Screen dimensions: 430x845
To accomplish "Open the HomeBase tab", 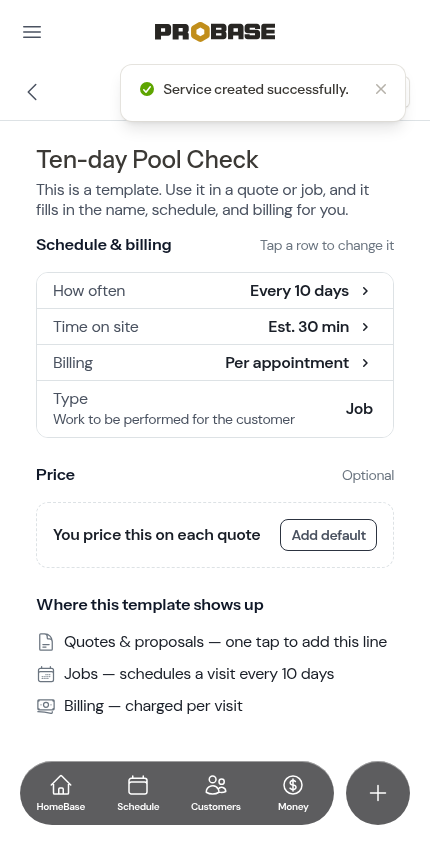I will [x=60, y=793].
